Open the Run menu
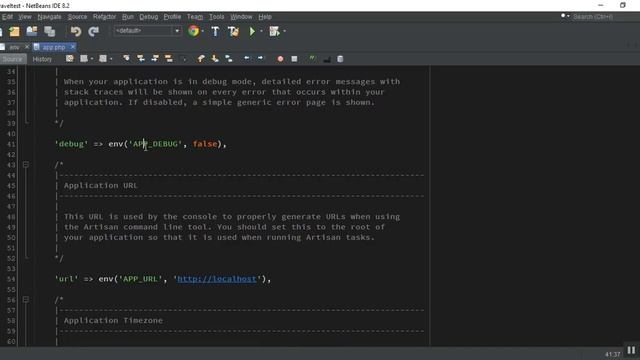The height and width of the screenshot is (360, 640). 128,17
